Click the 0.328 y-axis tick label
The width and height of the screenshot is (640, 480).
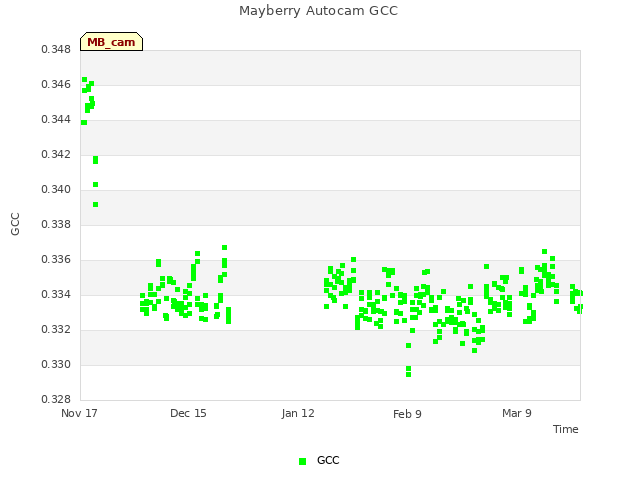coord(56,400)
